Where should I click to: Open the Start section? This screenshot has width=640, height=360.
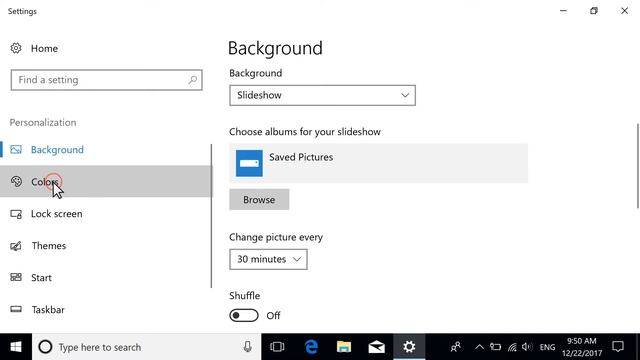tap(41, 278)
